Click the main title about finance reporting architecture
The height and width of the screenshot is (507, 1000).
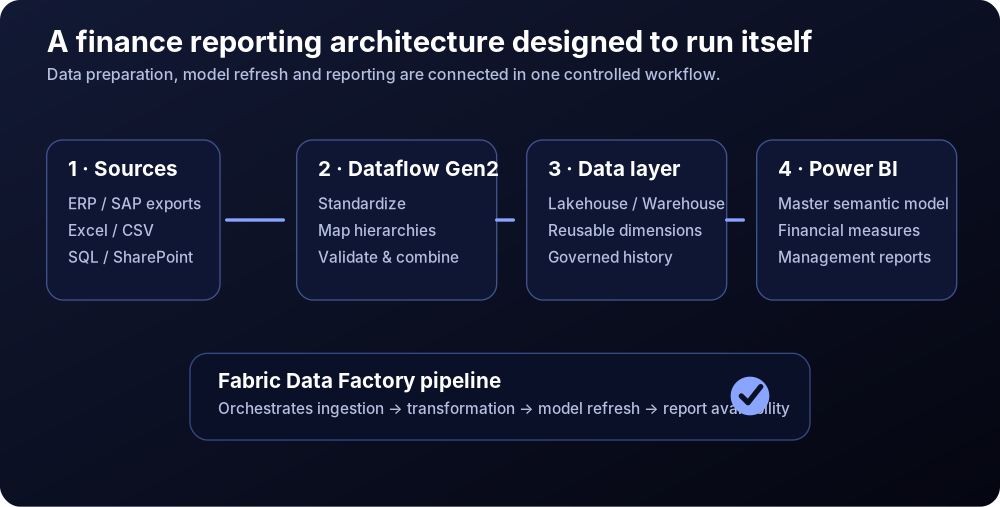429,42
